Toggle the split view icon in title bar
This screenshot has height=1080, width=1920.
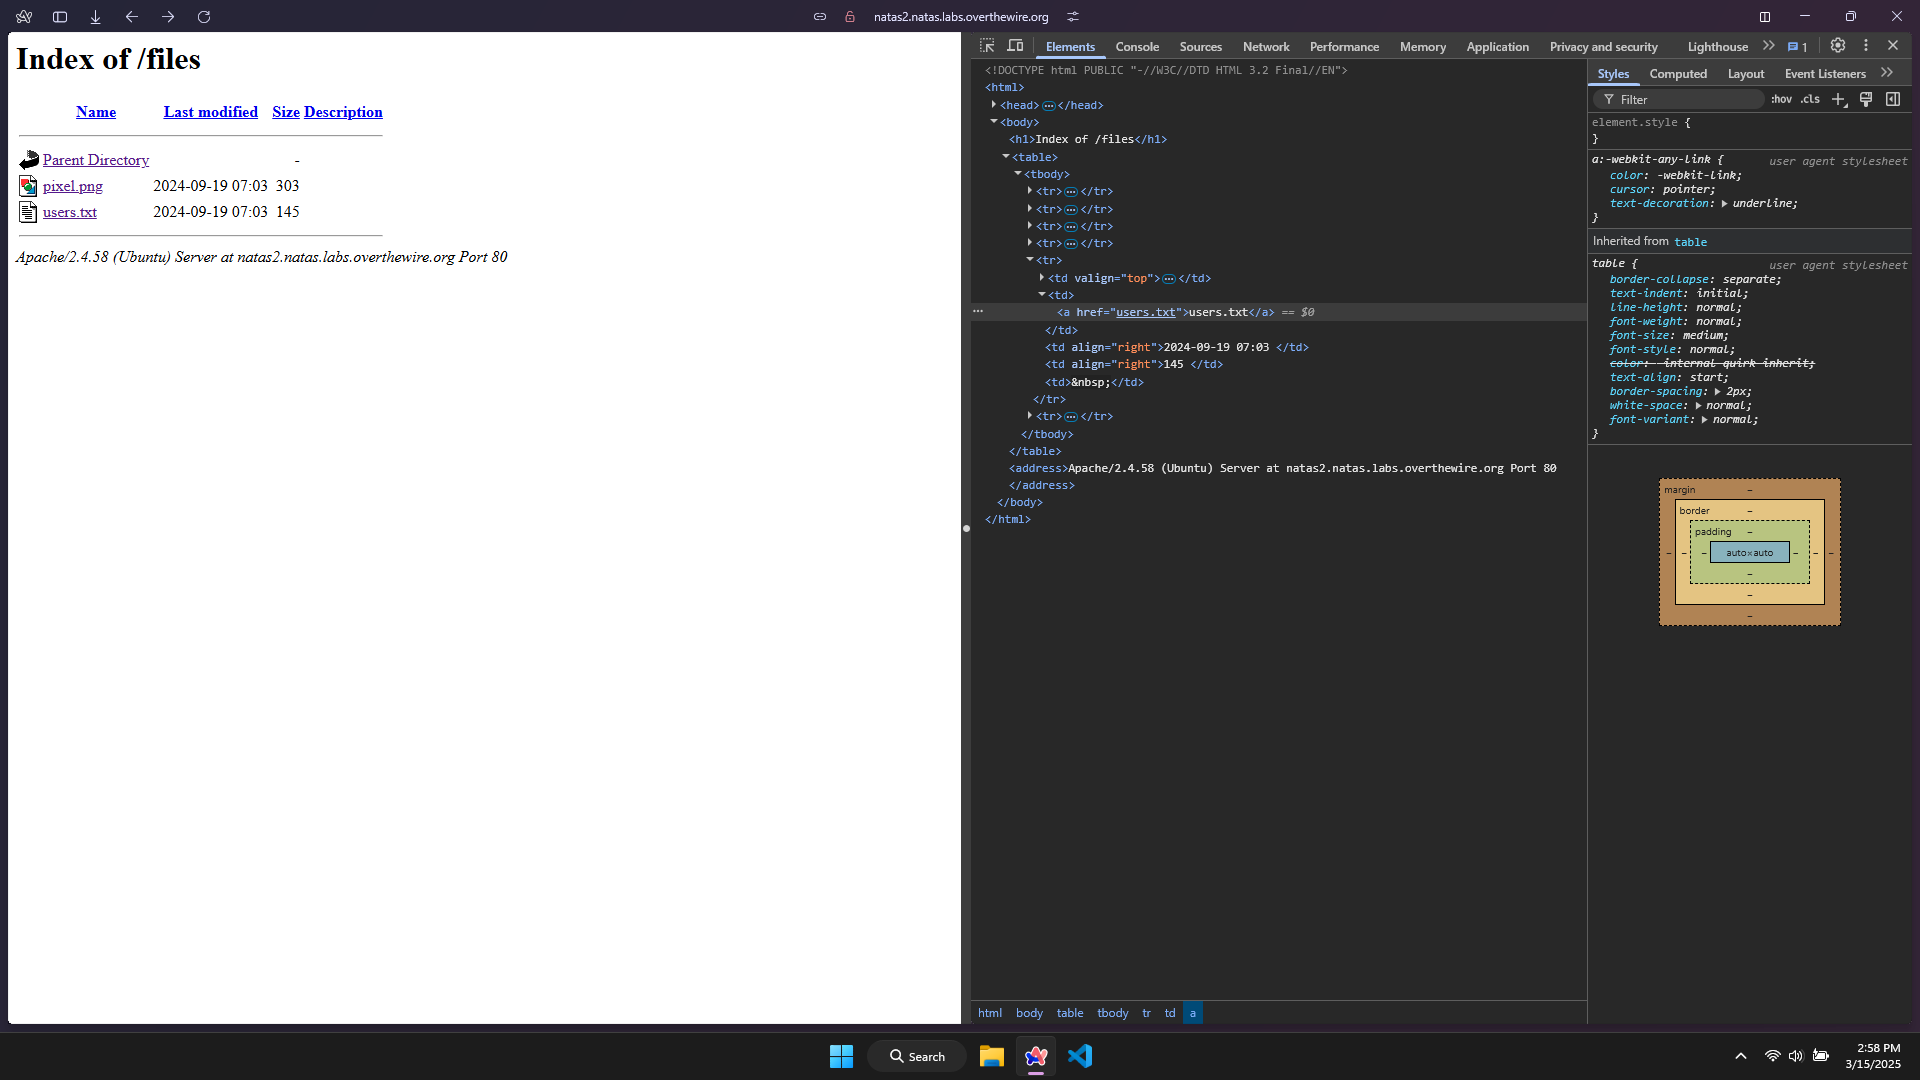point(1765,17)
